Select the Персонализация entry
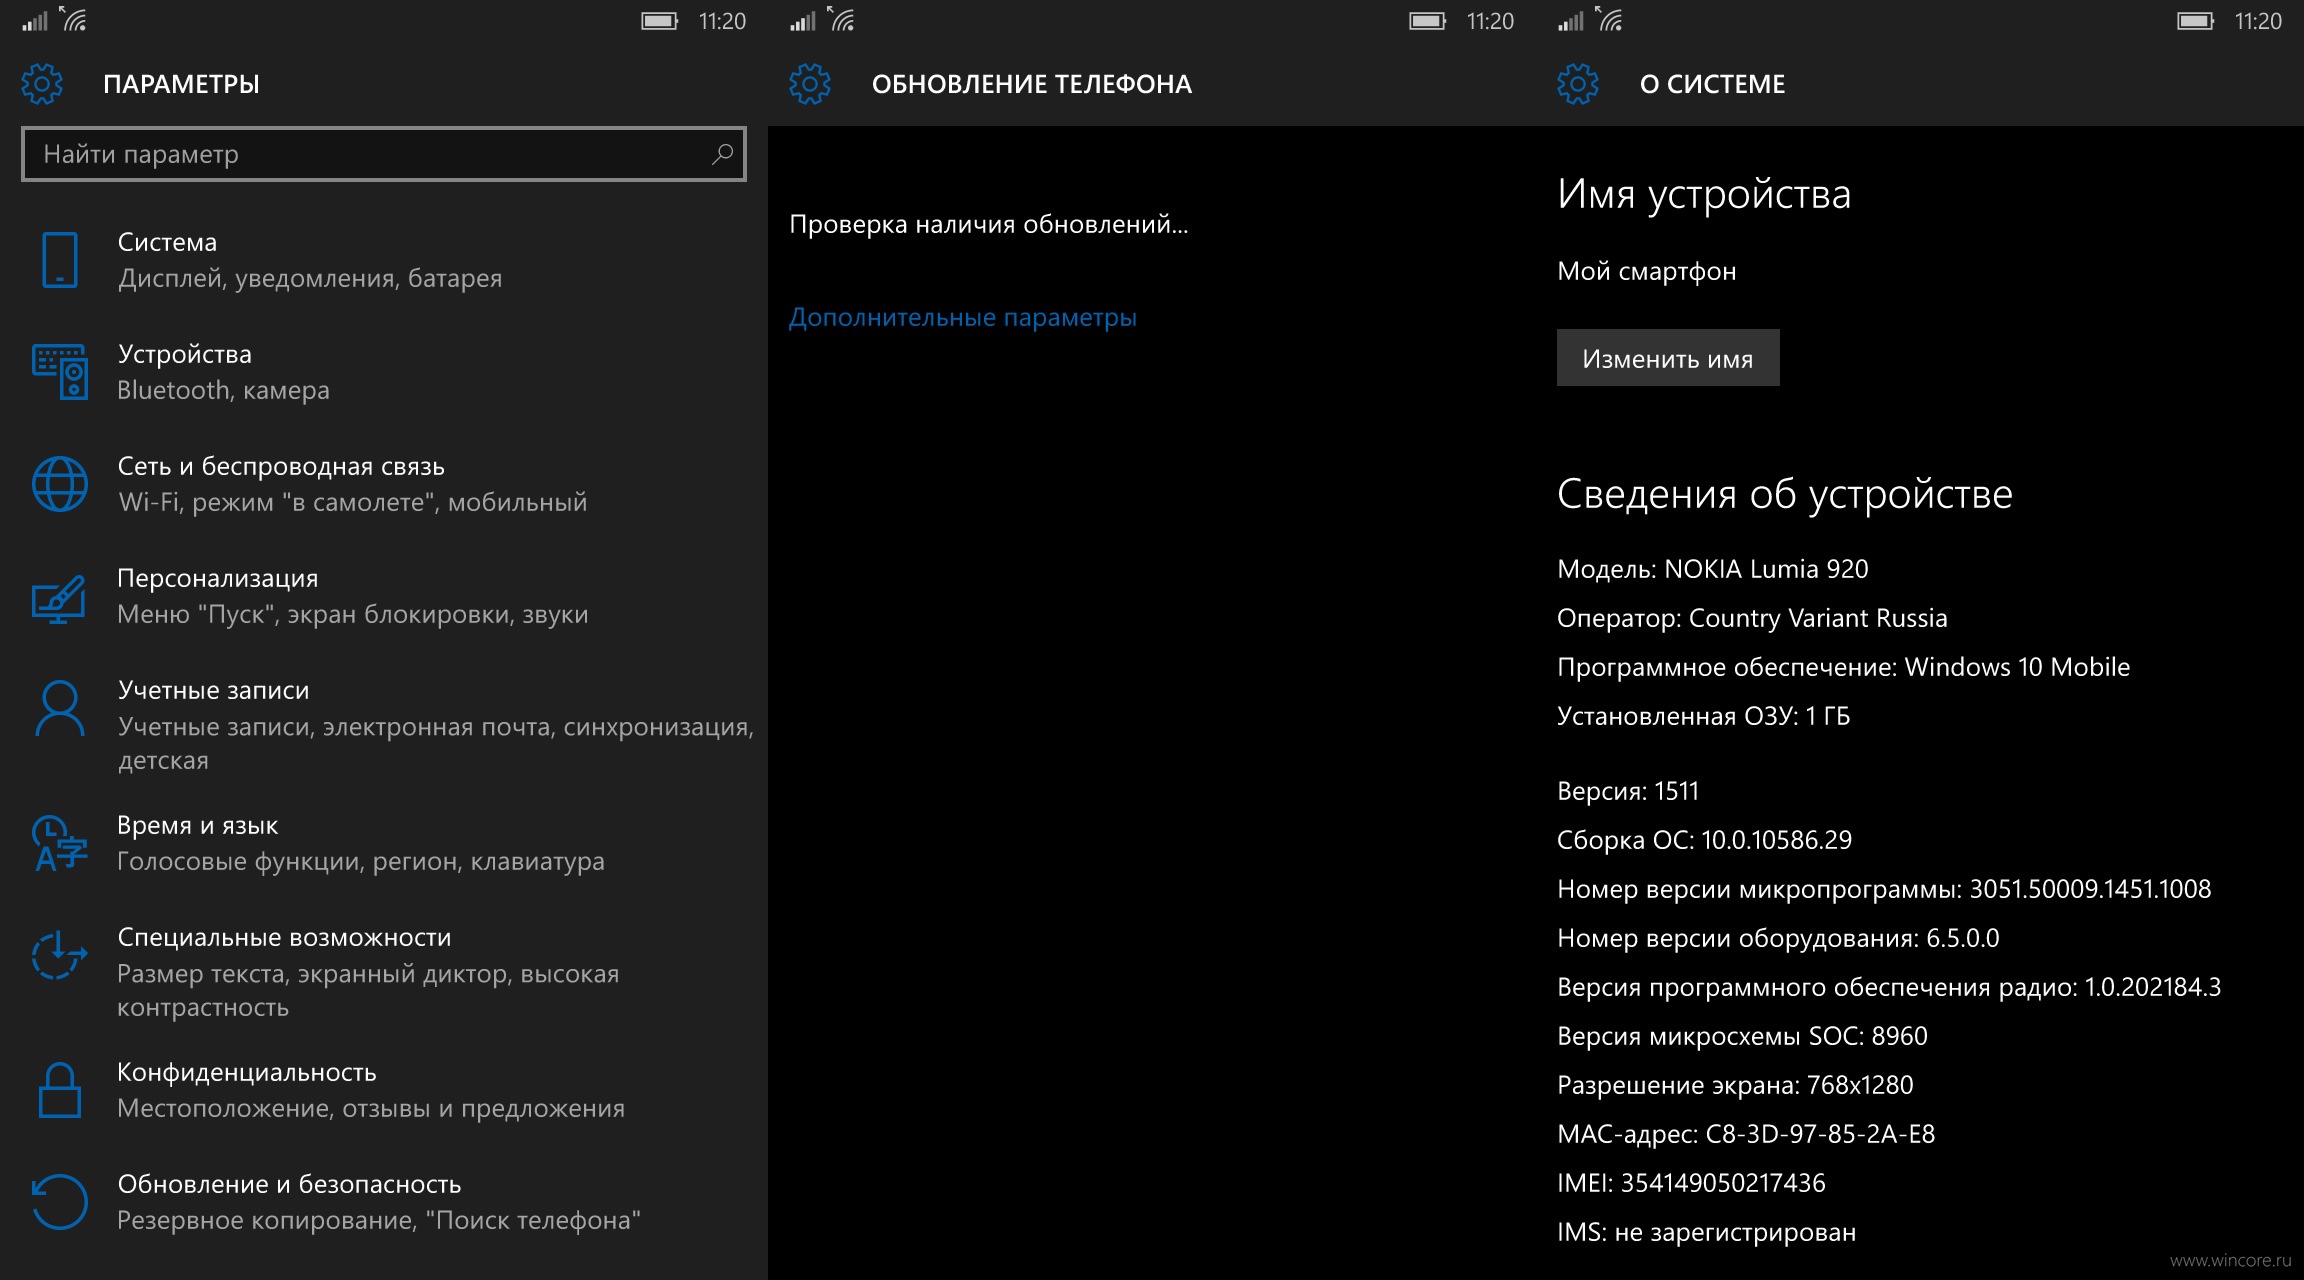The height and width of the screenshot is (1280, 2304). 384,596
